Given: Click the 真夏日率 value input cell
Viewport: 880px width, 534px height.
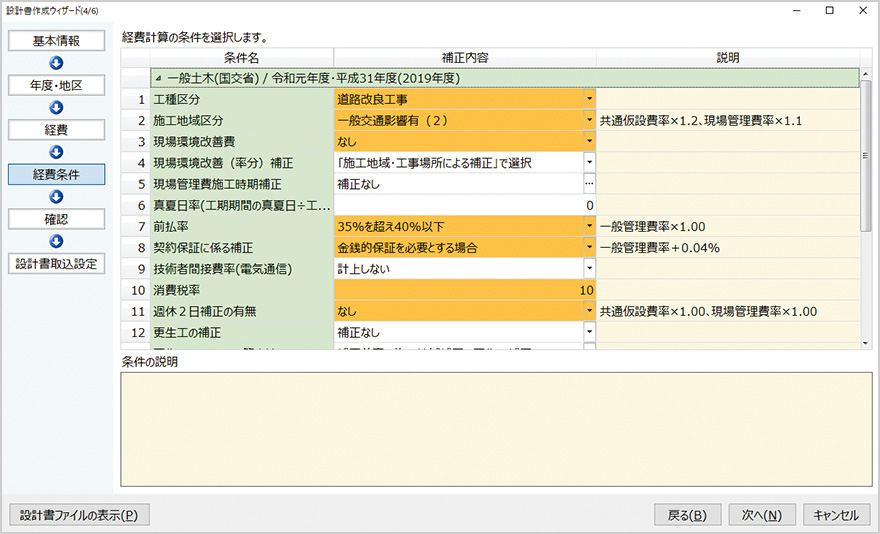Looking at the screenshot, I should click(465, 205).
